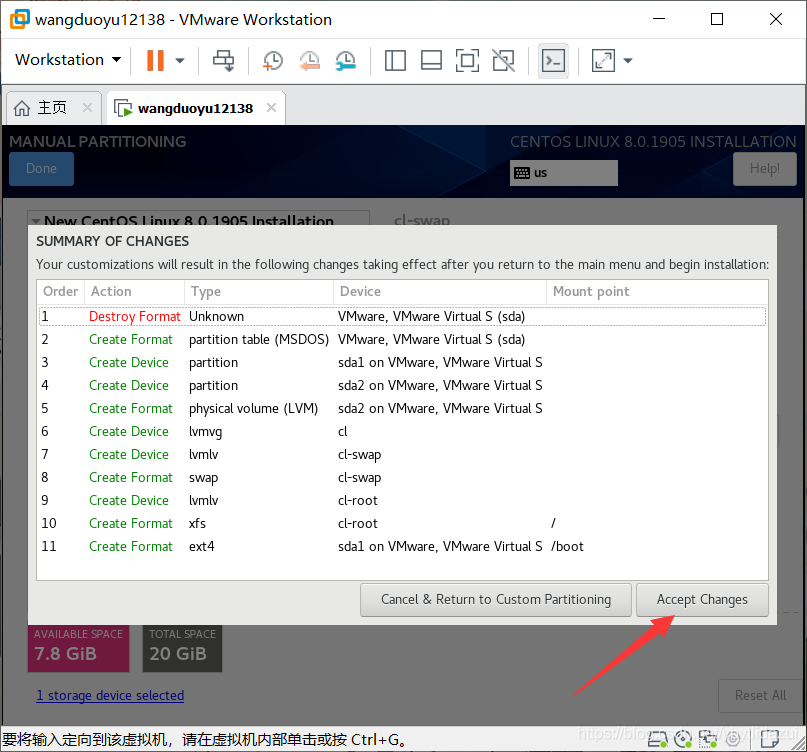807x752 pixels.
Task: Click the stretch guest display icon
Action: 603,60
